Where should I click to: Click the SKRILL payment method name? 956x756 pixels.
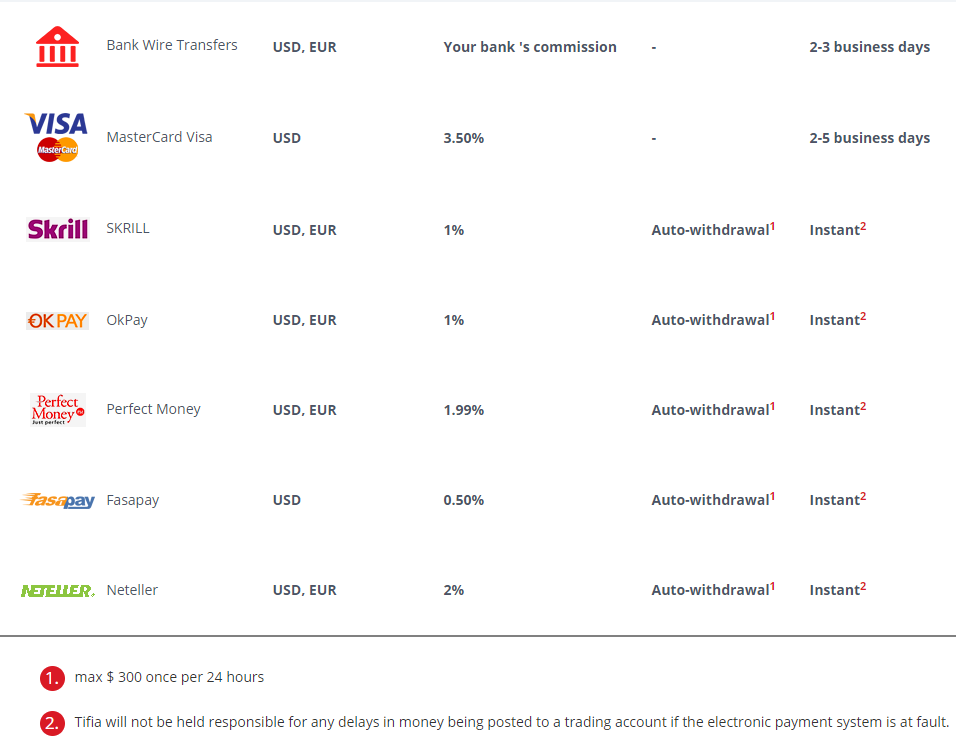[128, 228]
